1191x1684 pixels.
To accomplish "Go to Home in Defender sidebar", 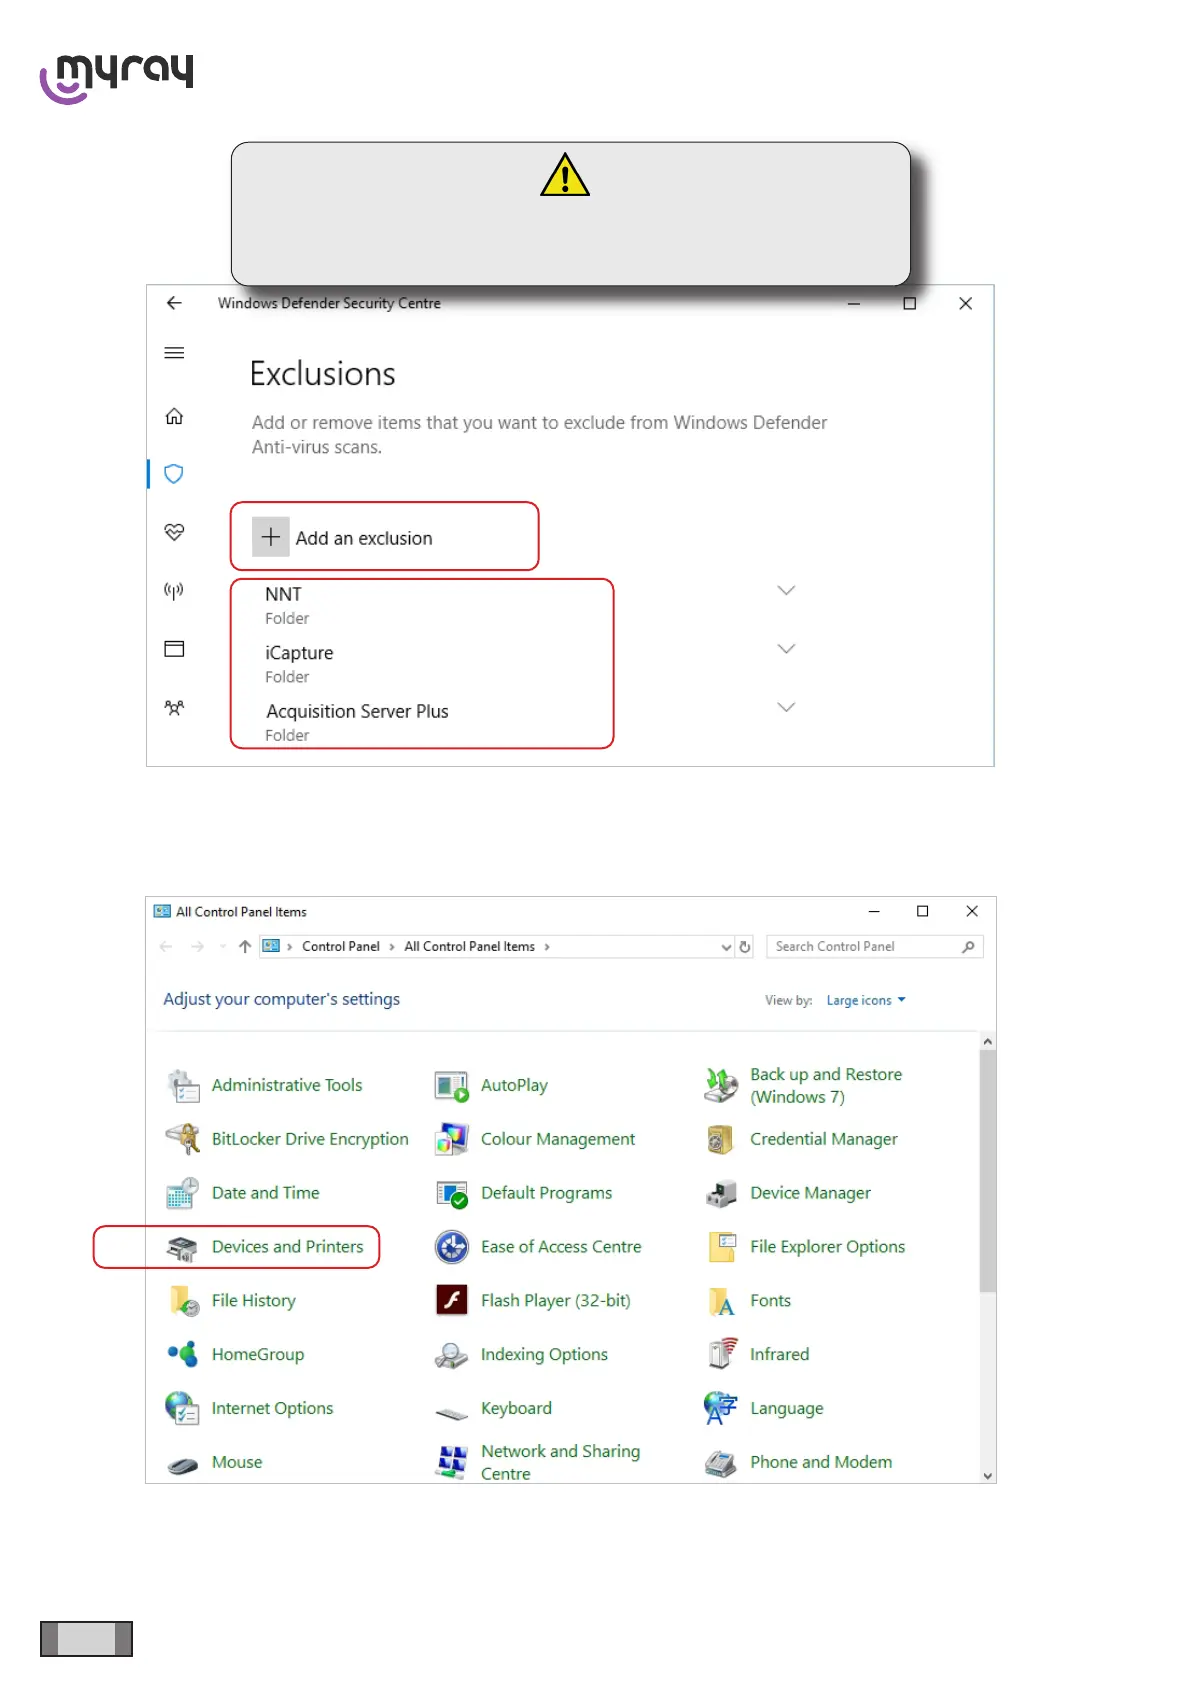I will (174, 416).
